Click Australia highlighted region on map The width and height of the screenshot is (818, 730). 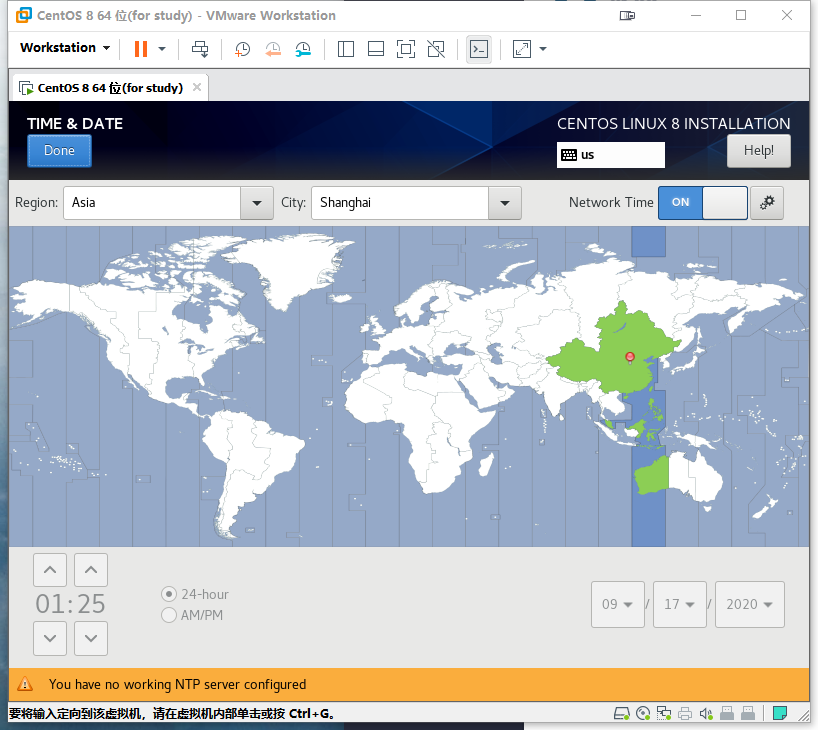coord(653,475)
